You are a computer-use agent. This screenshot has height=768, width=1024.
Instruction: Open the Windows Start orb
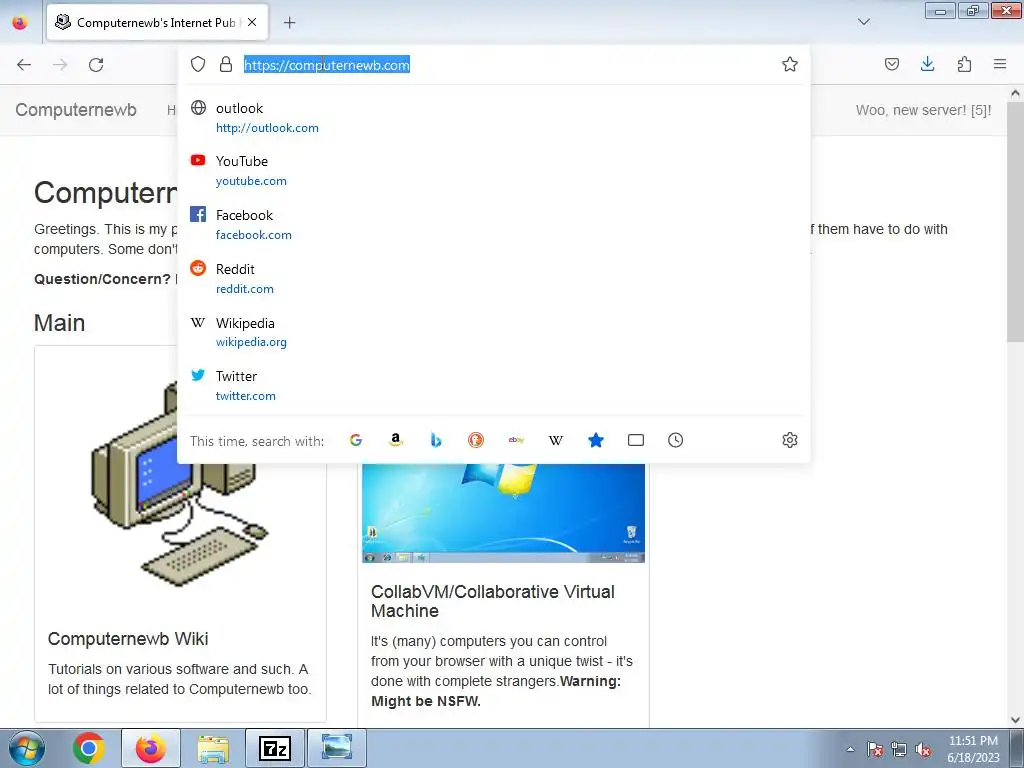coord(27,748)
